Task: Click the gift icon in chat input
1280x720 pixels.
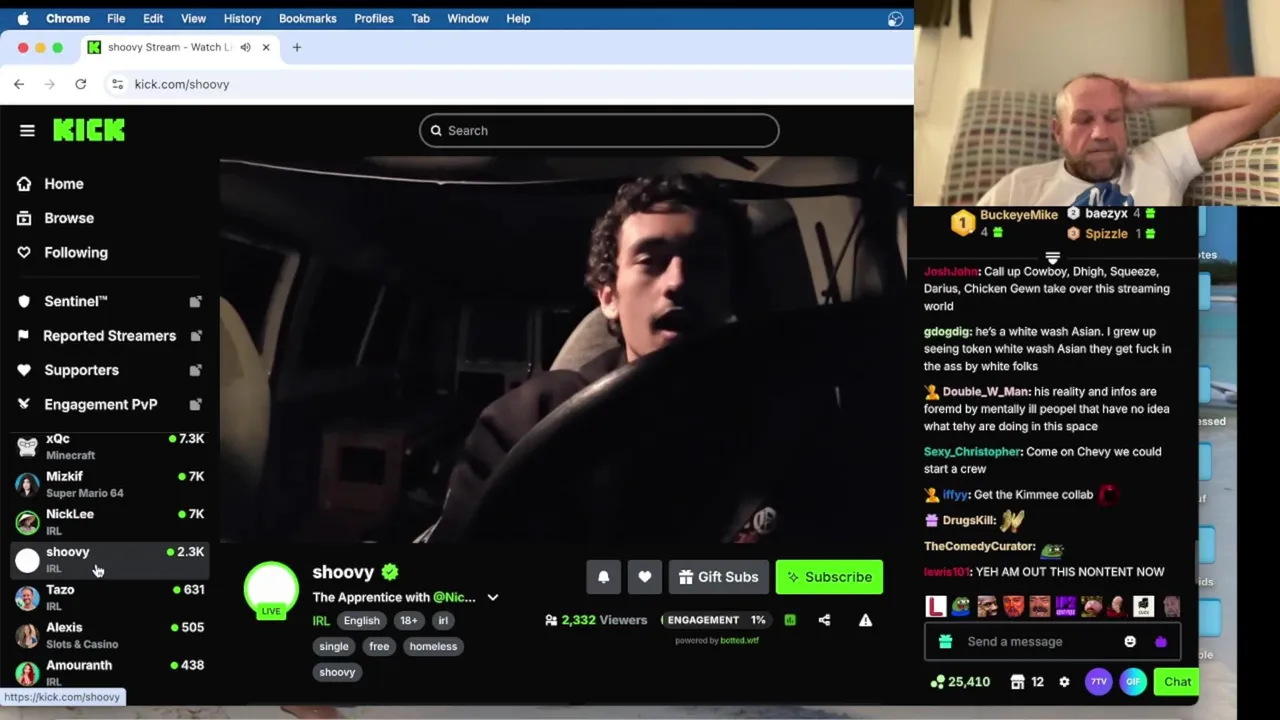Action: coord(945,642)
